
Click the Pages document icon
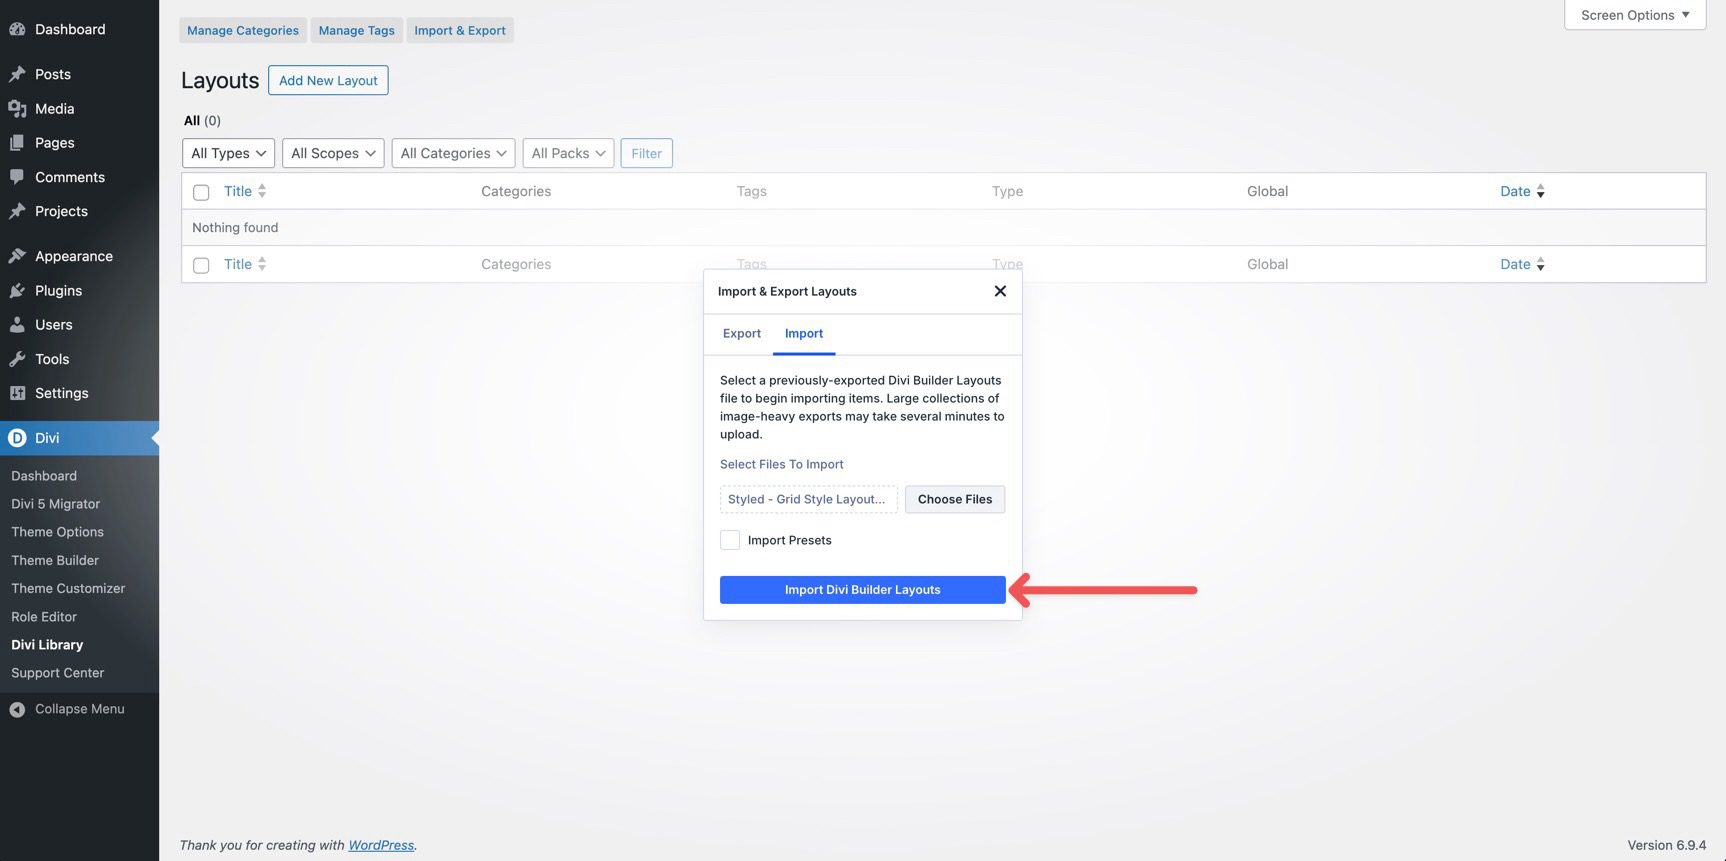tap(17, 142)
